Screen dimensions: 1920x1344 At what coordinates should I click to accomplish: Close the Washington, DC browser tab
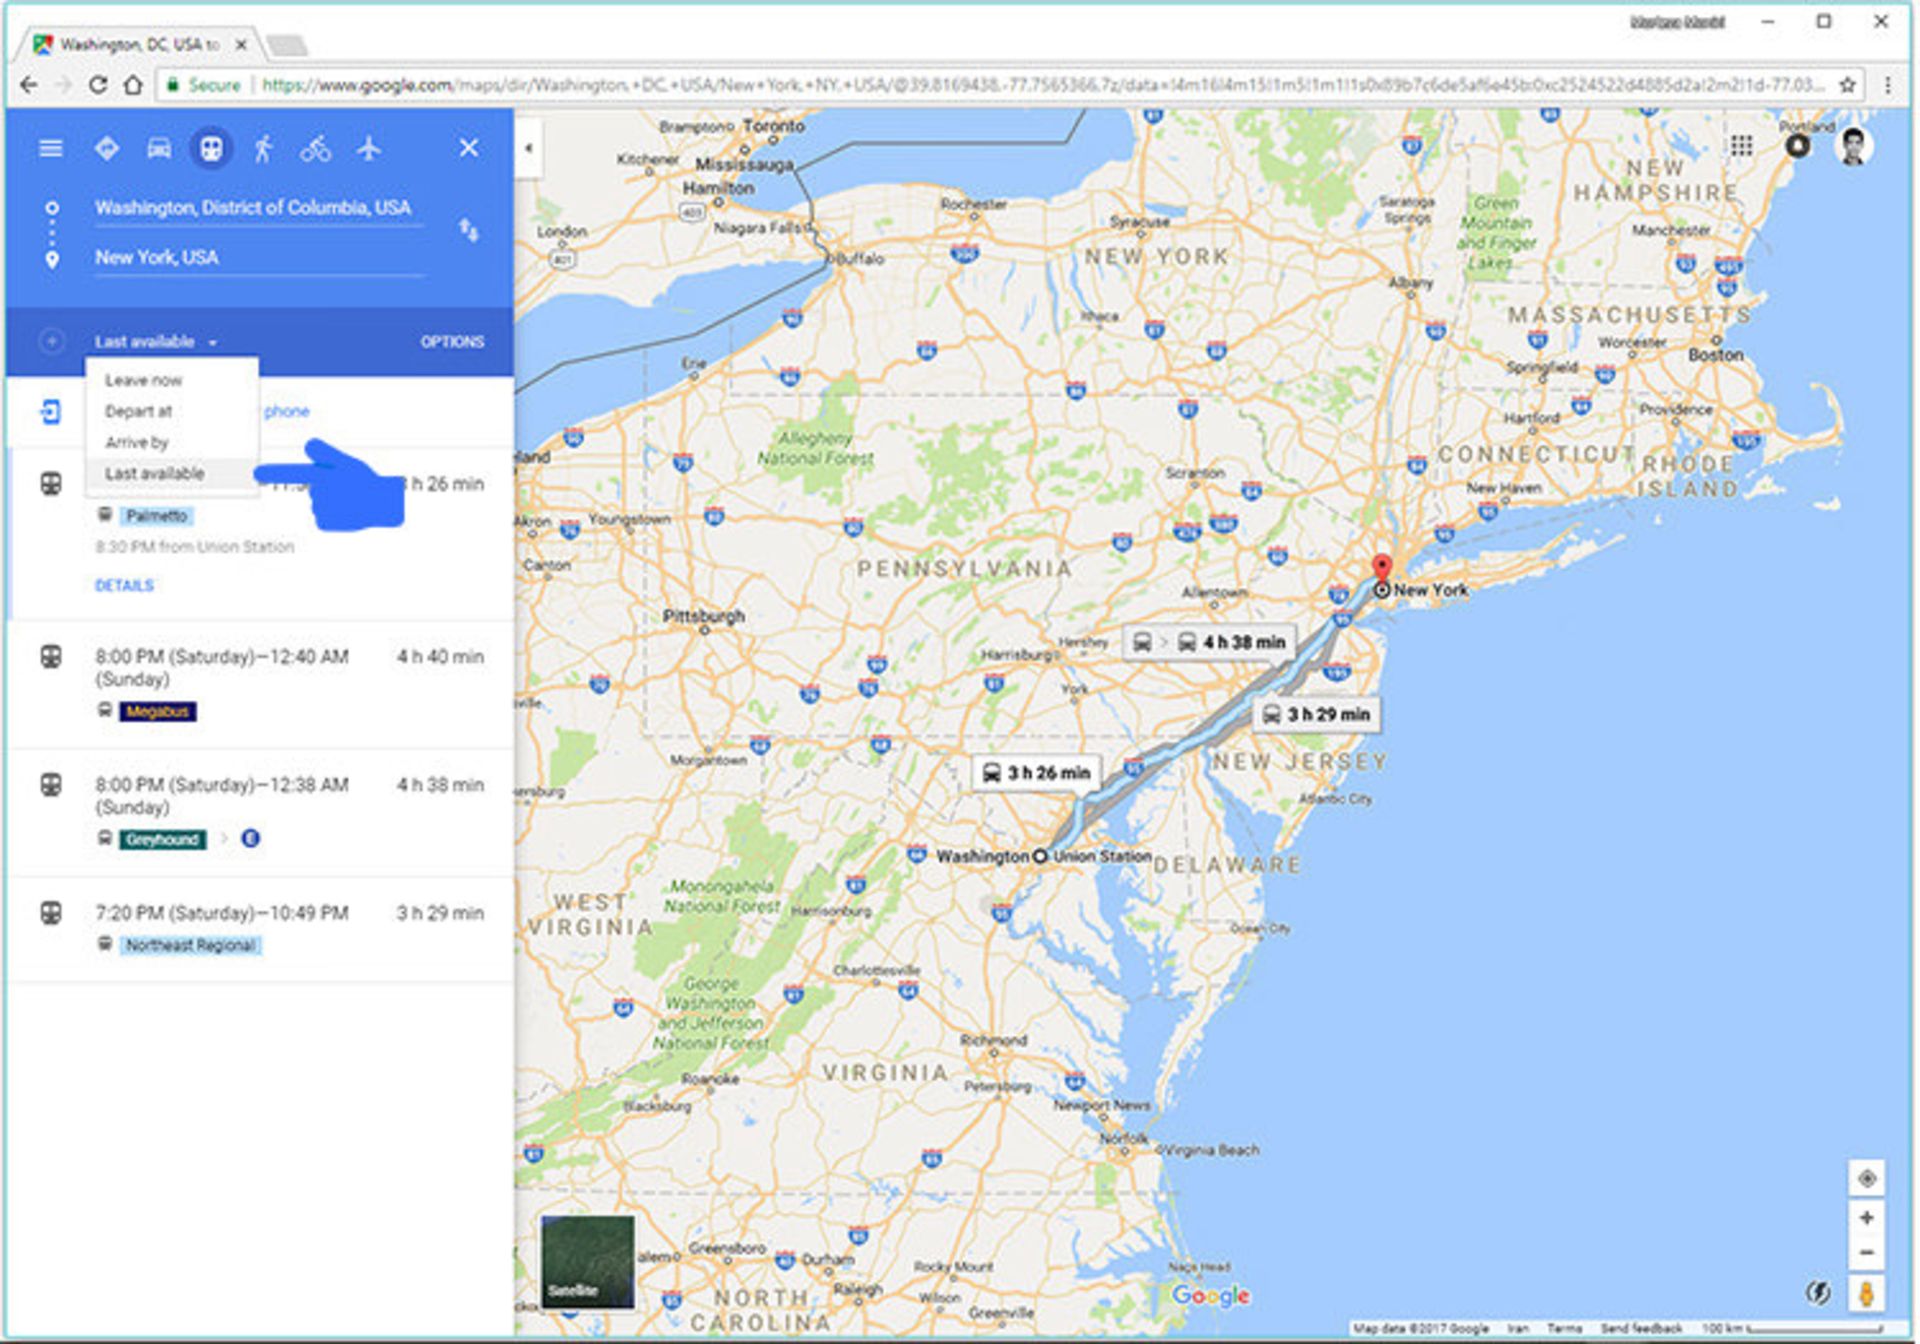click(241, 45)
